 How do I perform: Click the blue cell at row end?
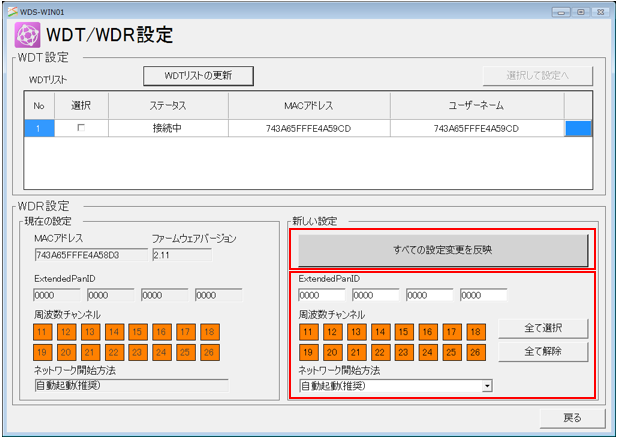578,128
